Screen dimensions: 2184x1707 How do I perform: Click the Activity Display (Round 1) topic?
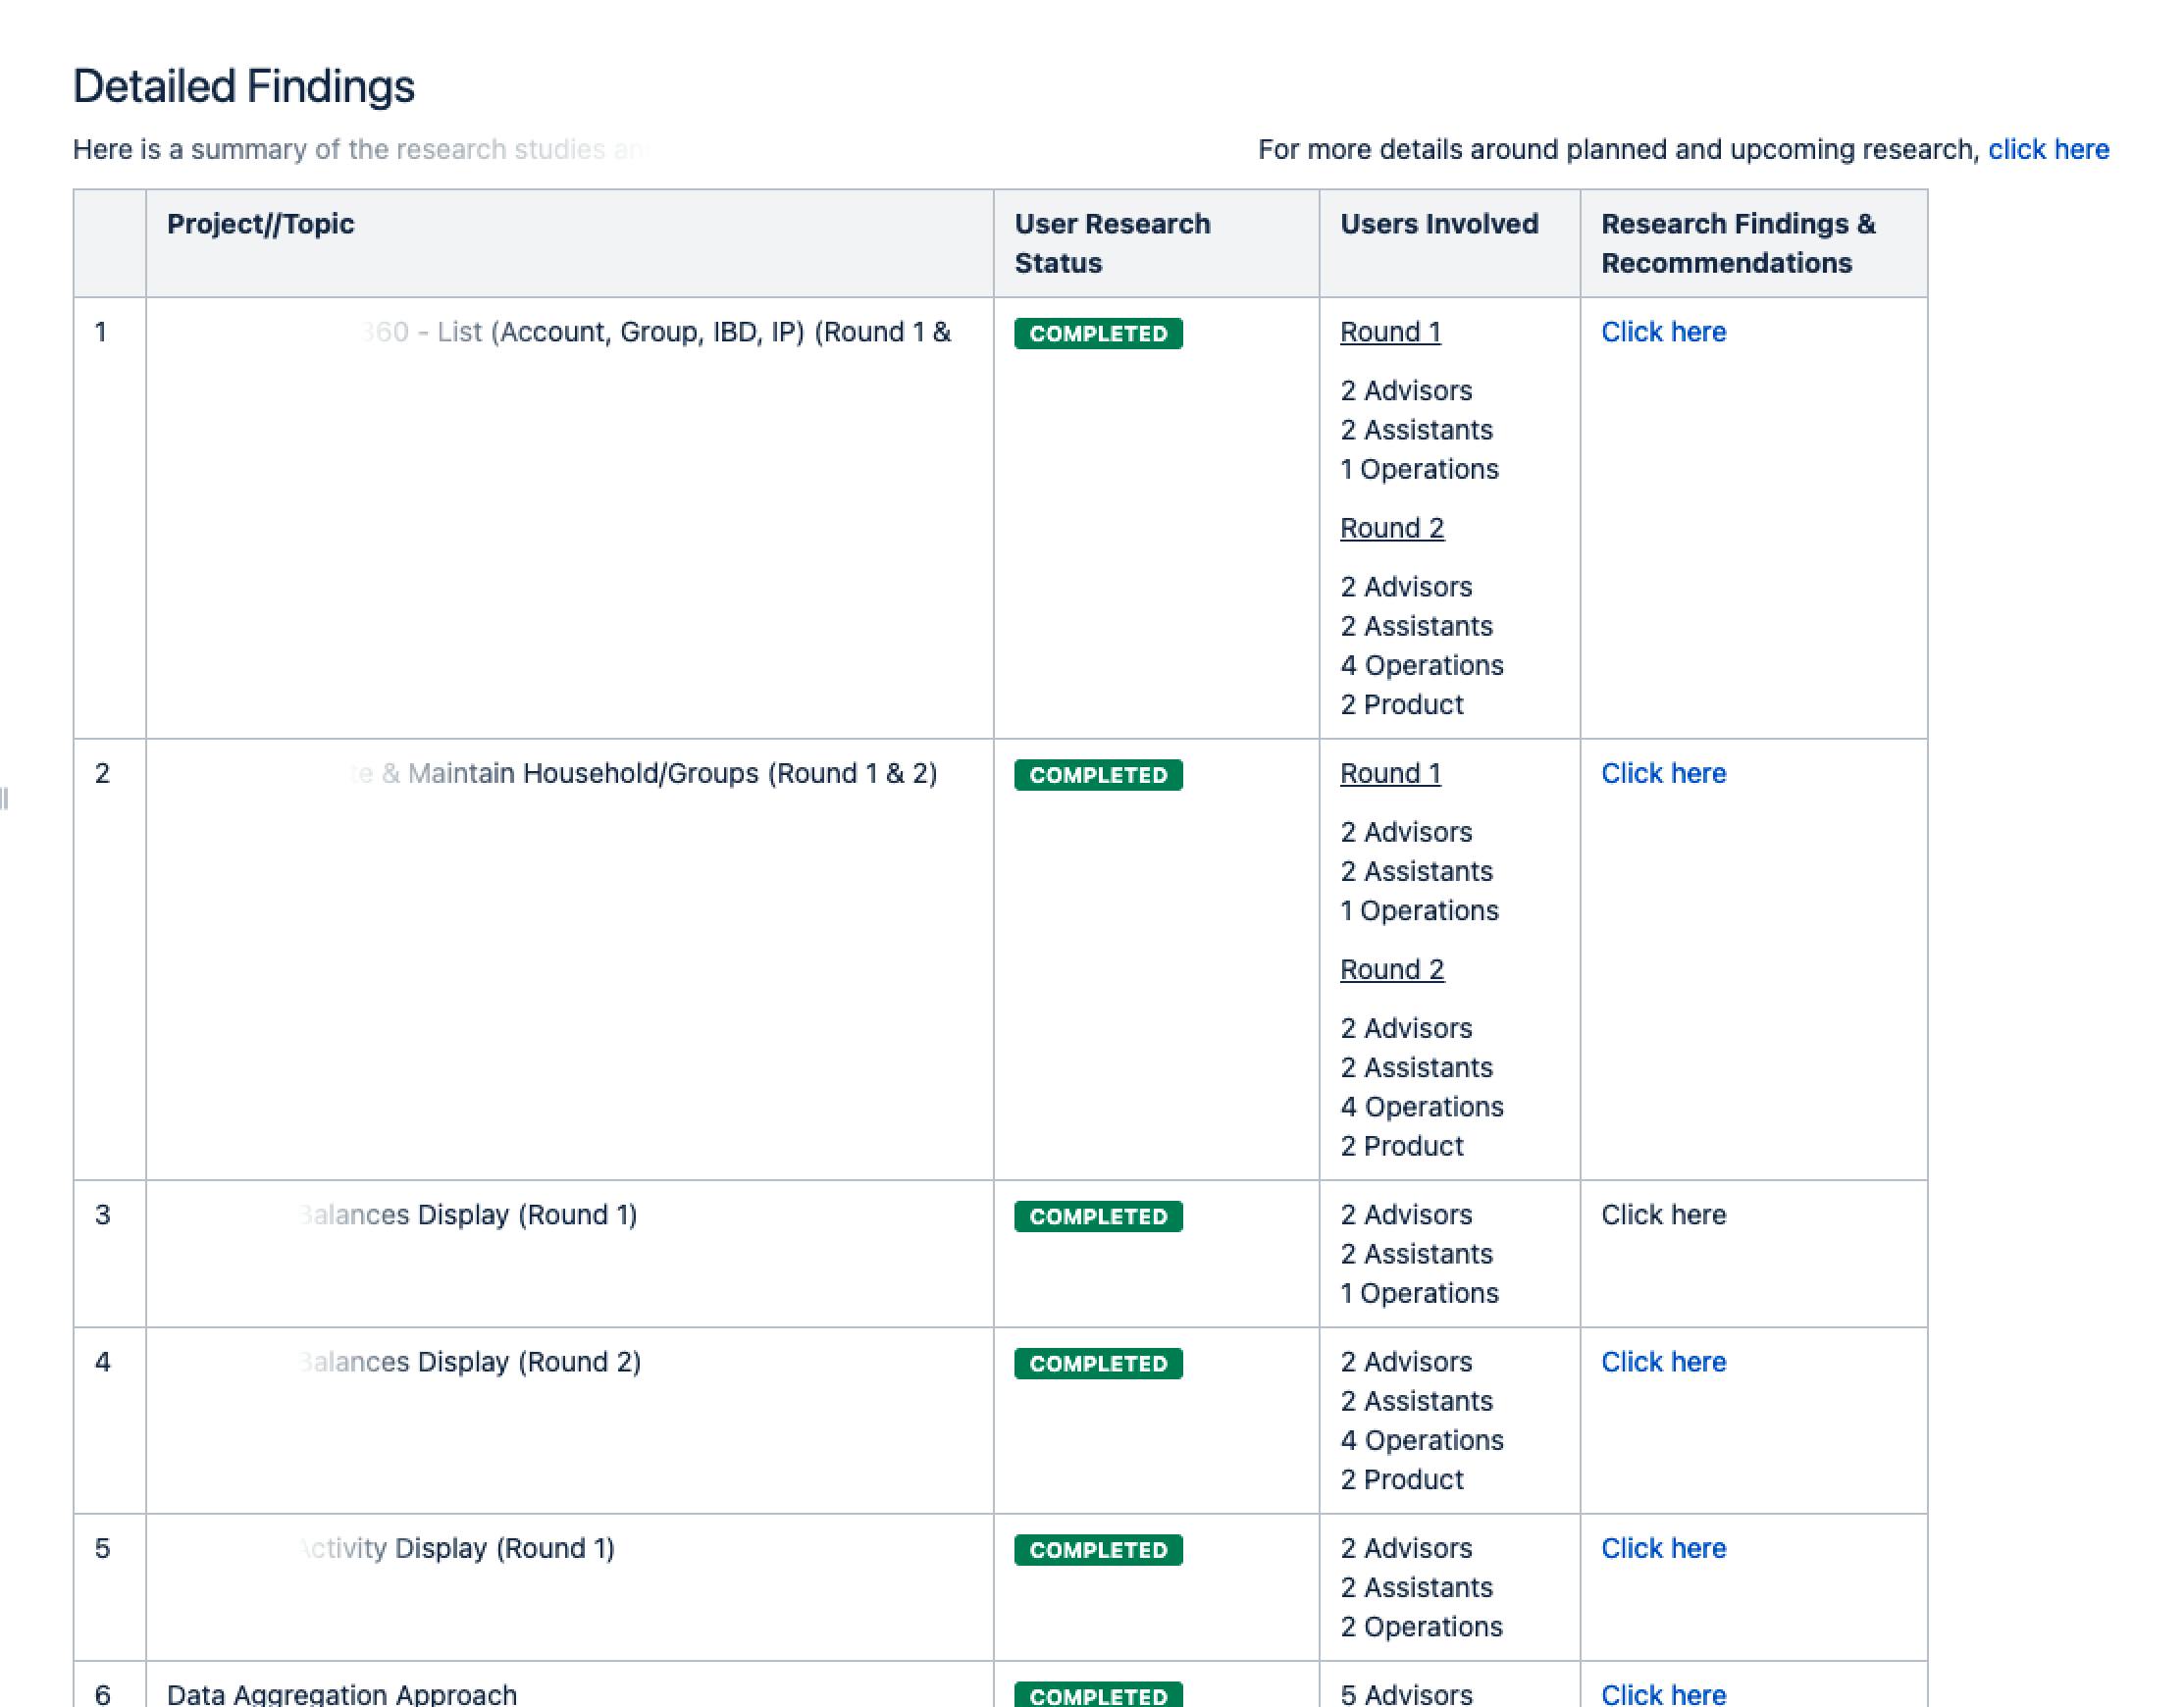click(456, 1548)
